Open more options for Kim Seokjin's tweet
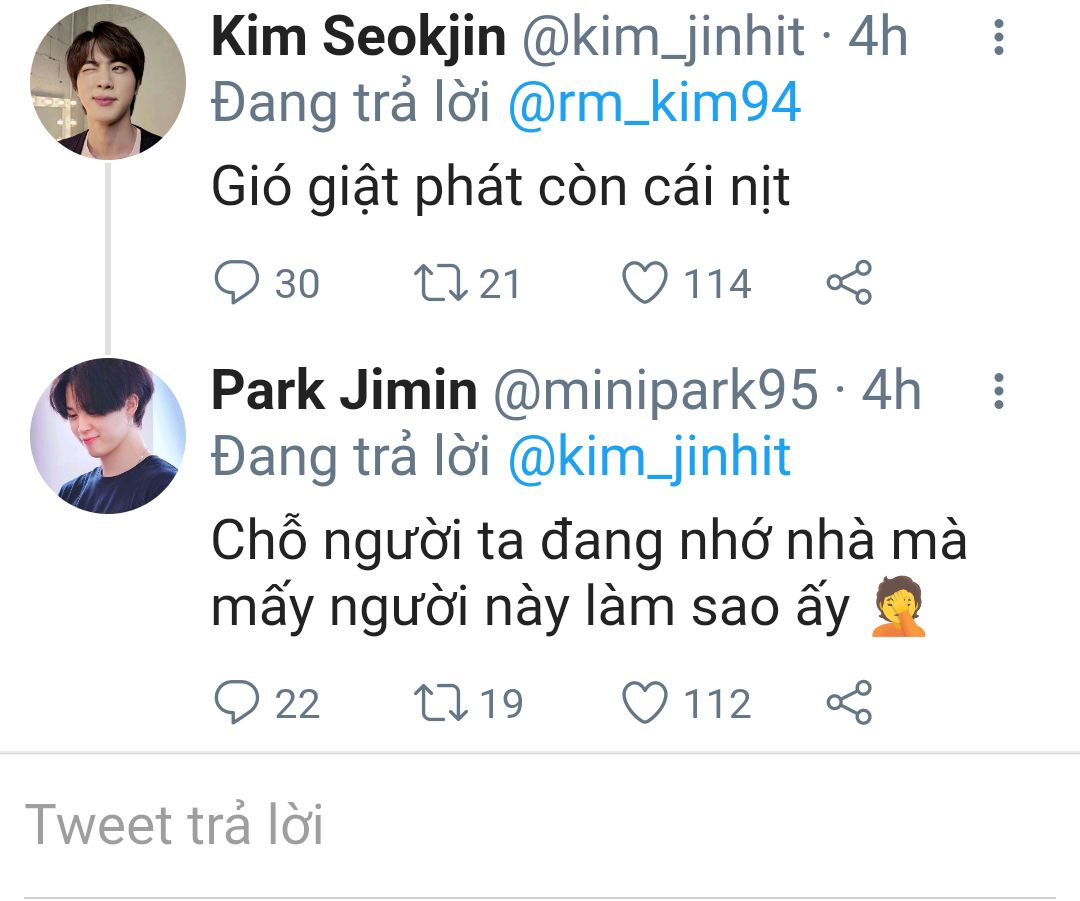The height and width of the screenshot is (901, 1080). 997,38
